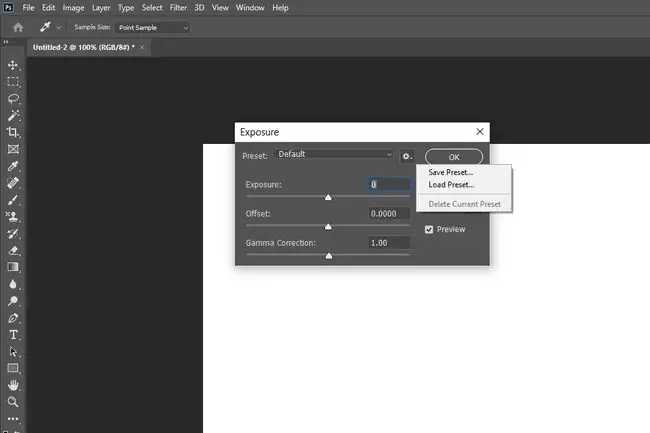Select the Move tool

click(13, 65)
